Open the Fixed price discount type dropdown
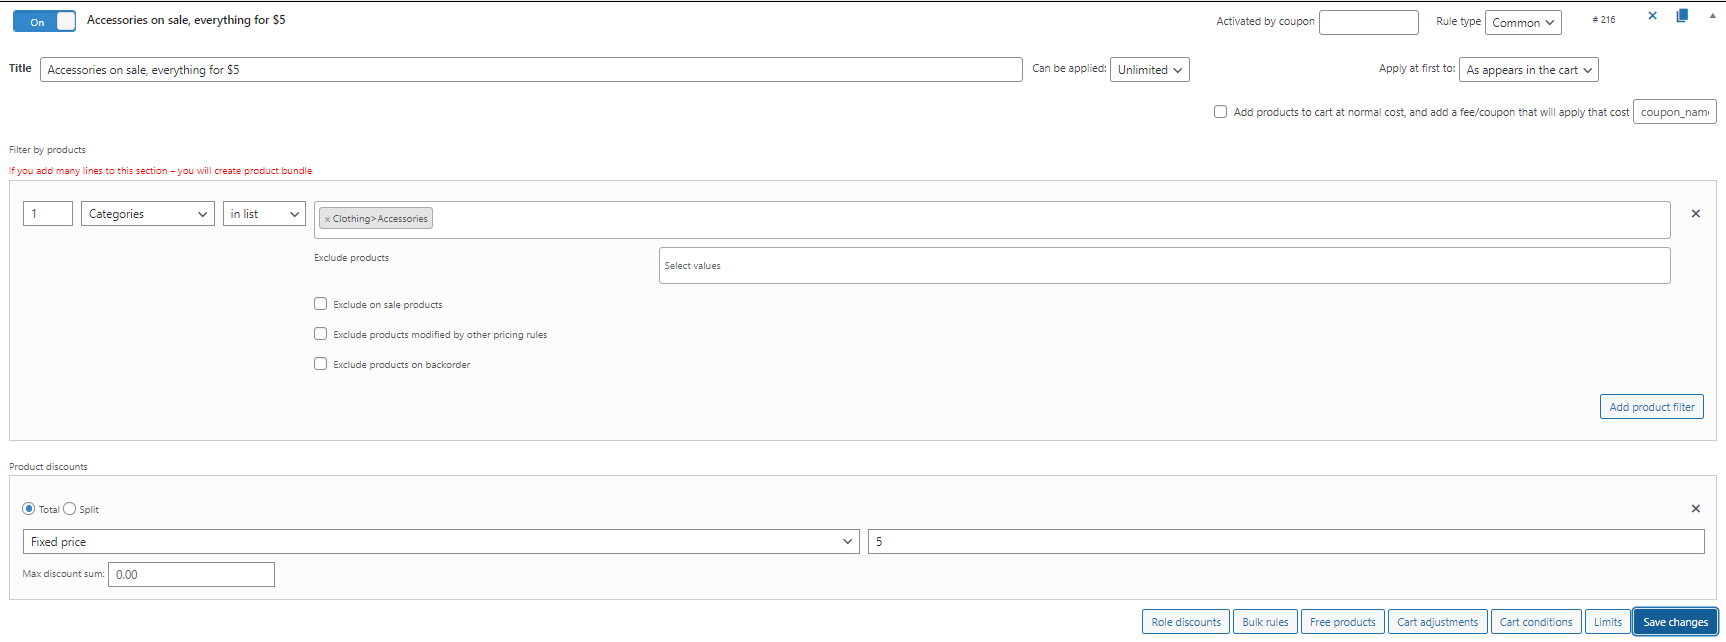Image resolution: width=1726 pixels, height=642 pixels. click(441, 542)
